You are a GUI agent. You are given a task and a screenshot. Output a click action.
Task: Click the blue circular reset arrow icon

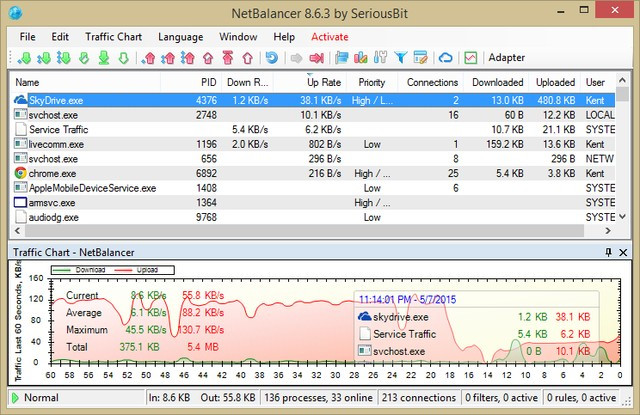click(x=272, y=58)
